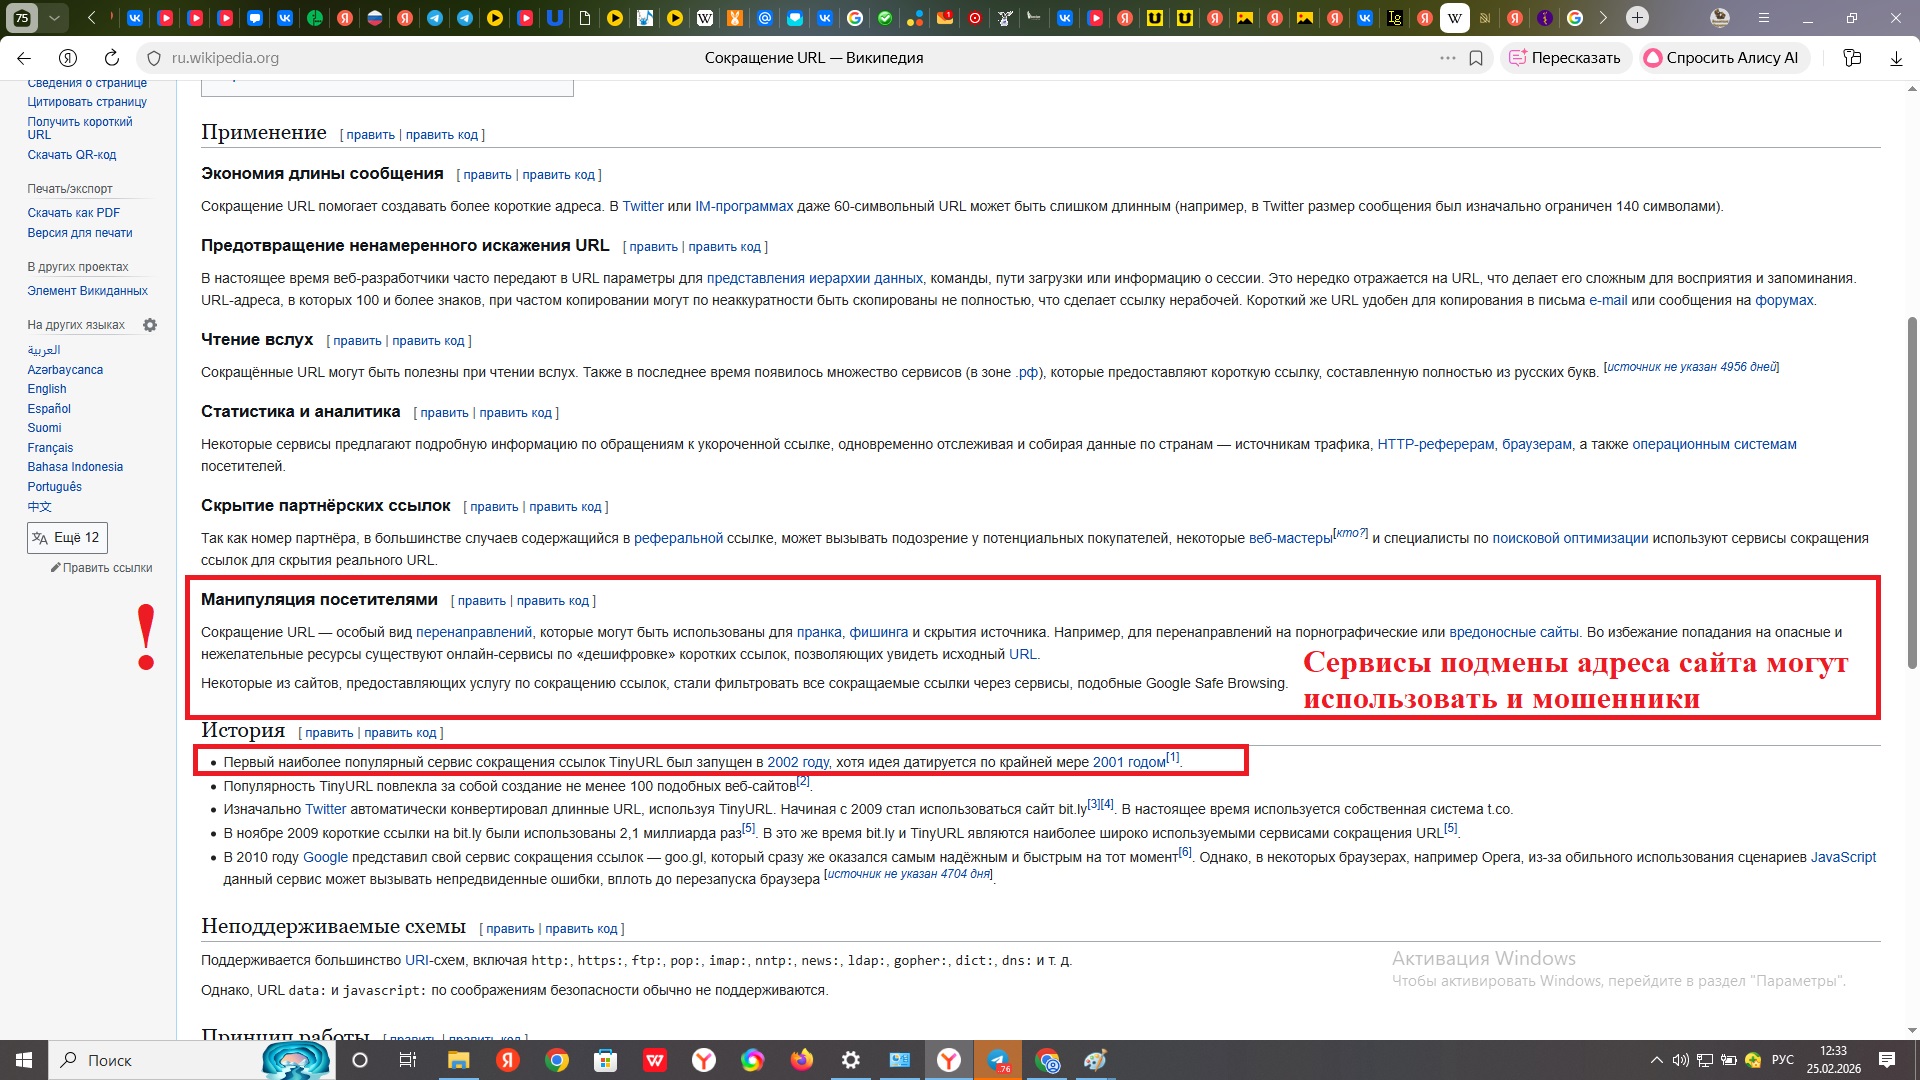
Task: Click the page's vertical scrollbar thumb
Action: tap(1912, 490)
